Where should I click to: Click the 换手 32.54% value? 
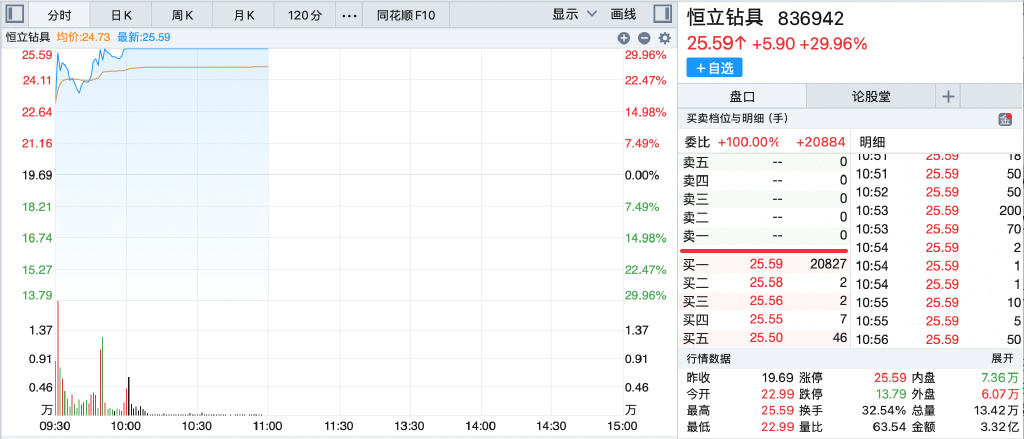pyautogui.click(x=884, y=411)
